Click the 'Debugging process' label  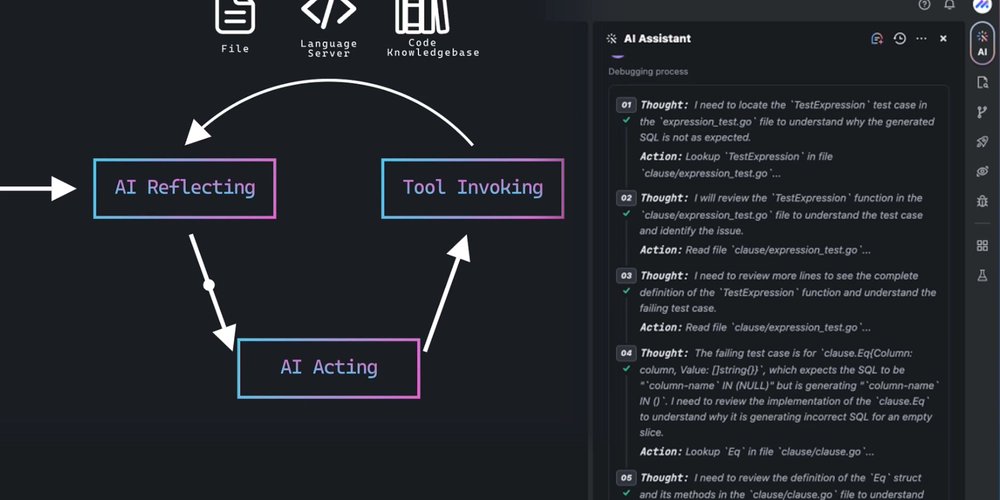click(648, 71)
